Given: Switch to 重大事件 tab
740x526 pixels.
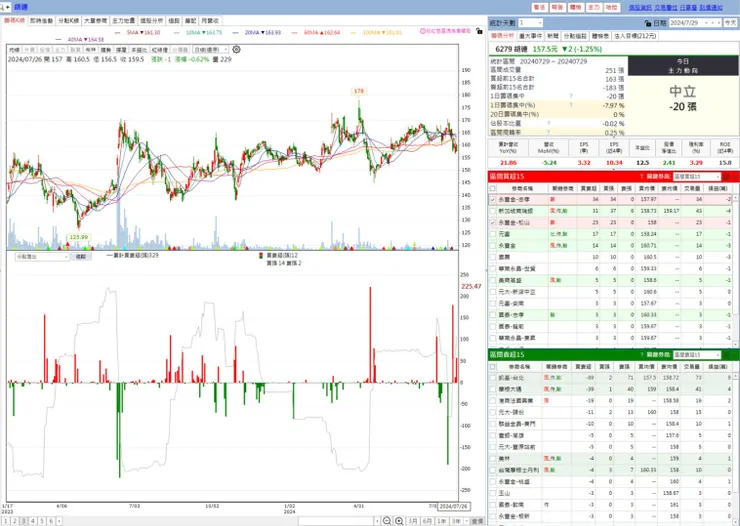Looking at the screenshot, I should tap(531, 36).
